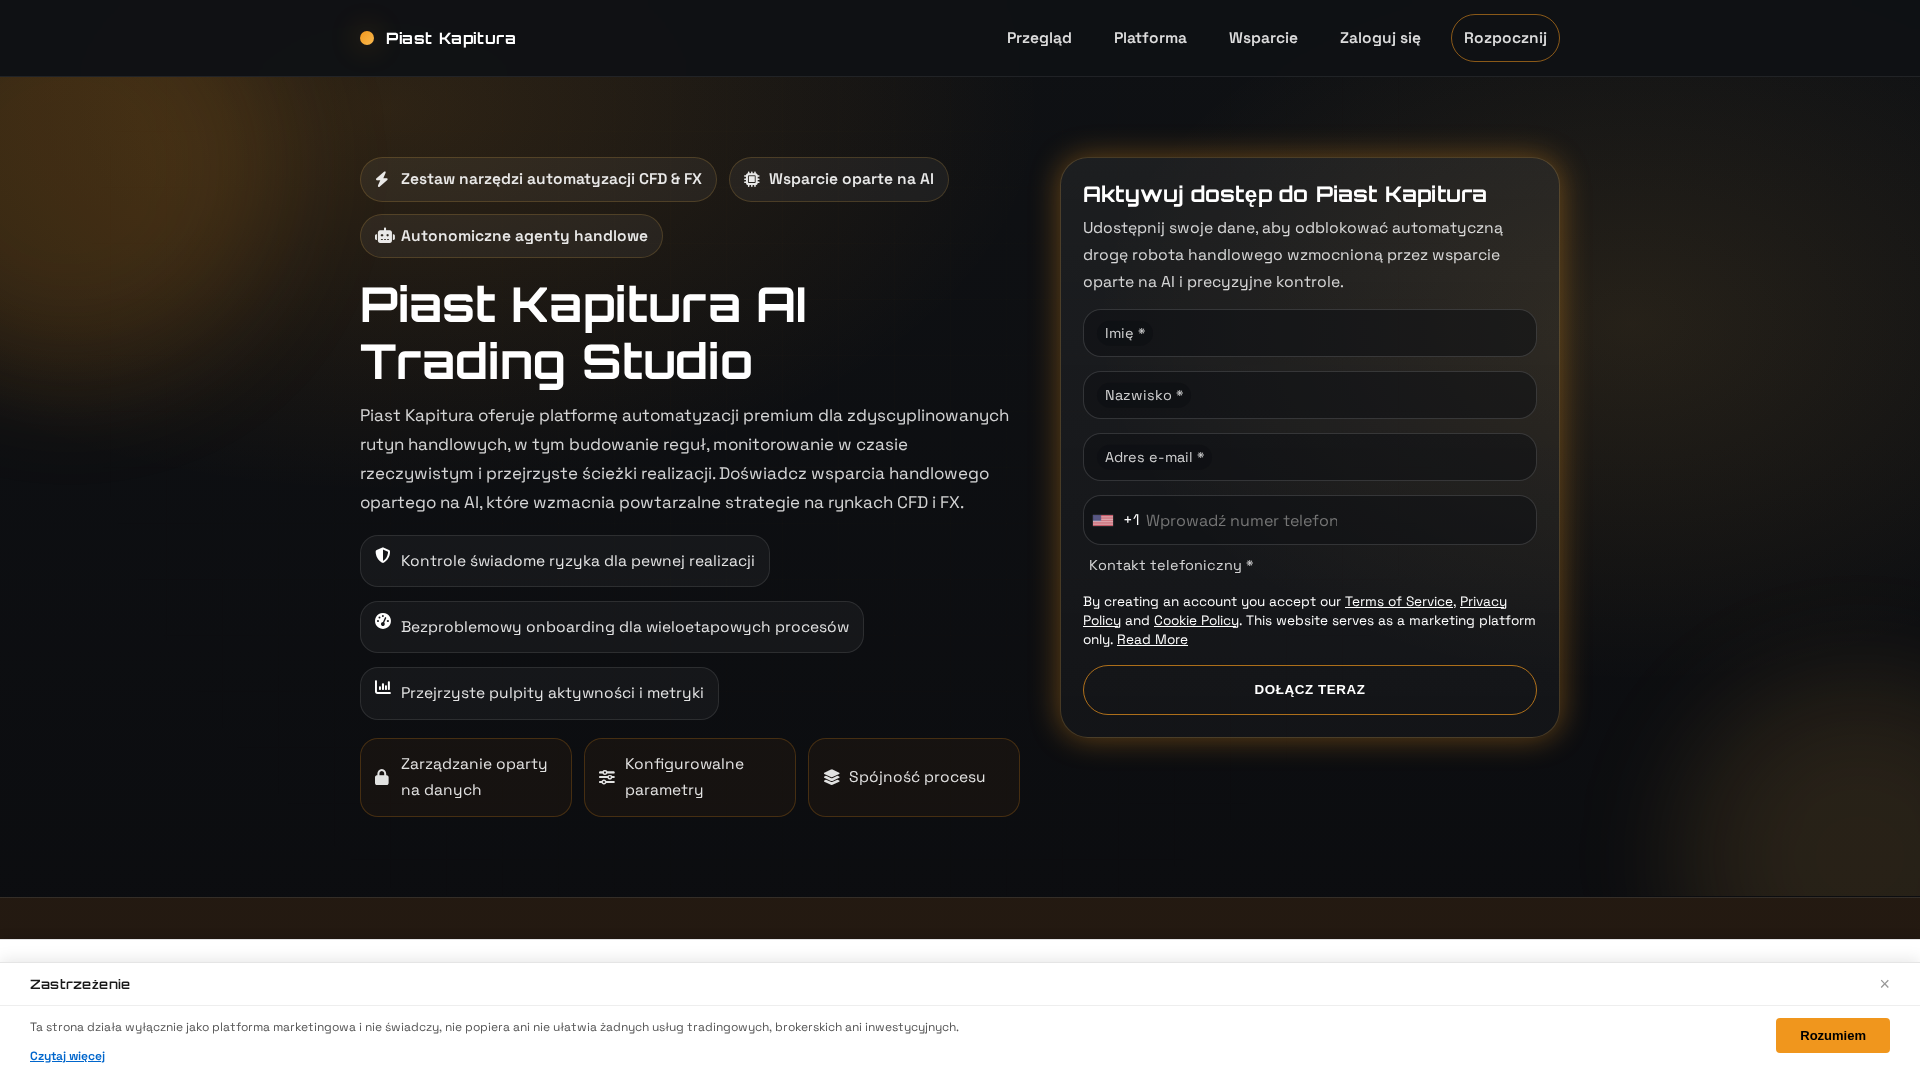The width and height of the screenshot is (1920, 1080).
Task: Click the robot icon in Autonomiczne agenty handlowe
Action: [x=385, y=236]
